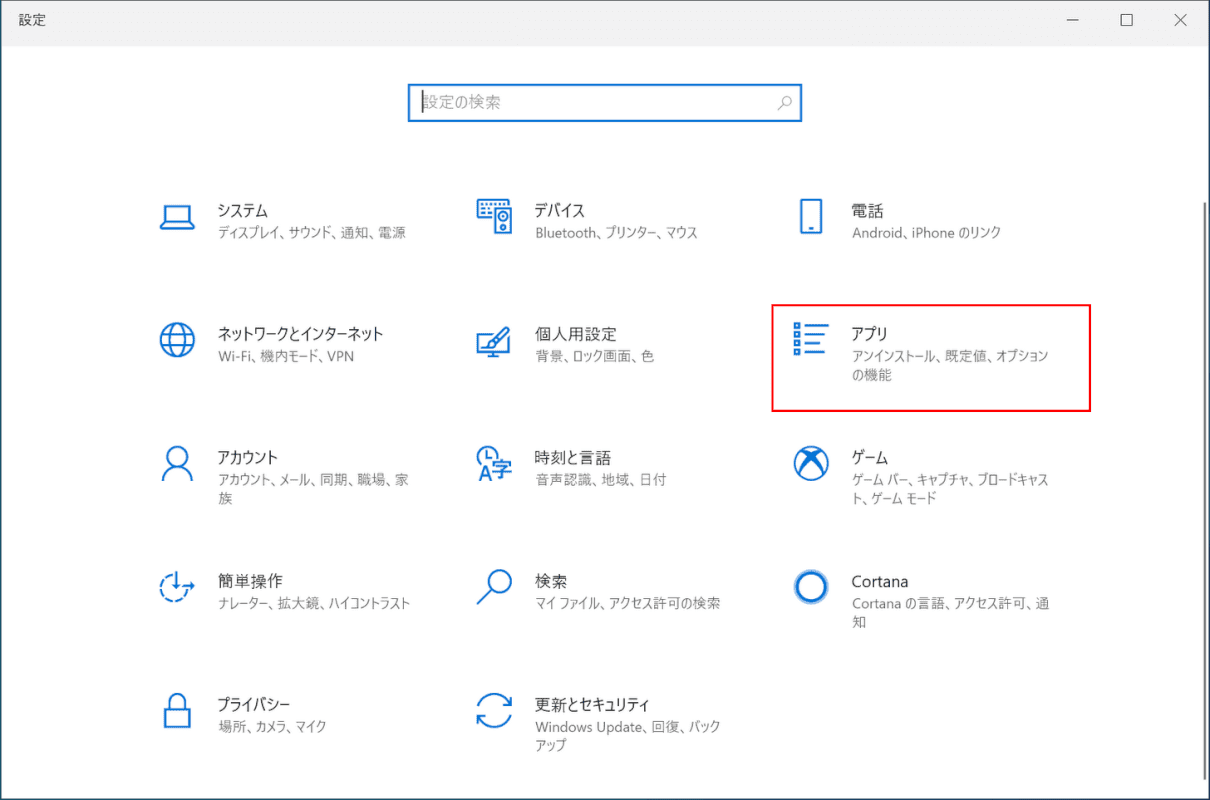
Task: Click the text Cortana の言語、アクセス許可、通知
Action: (951, 612)
